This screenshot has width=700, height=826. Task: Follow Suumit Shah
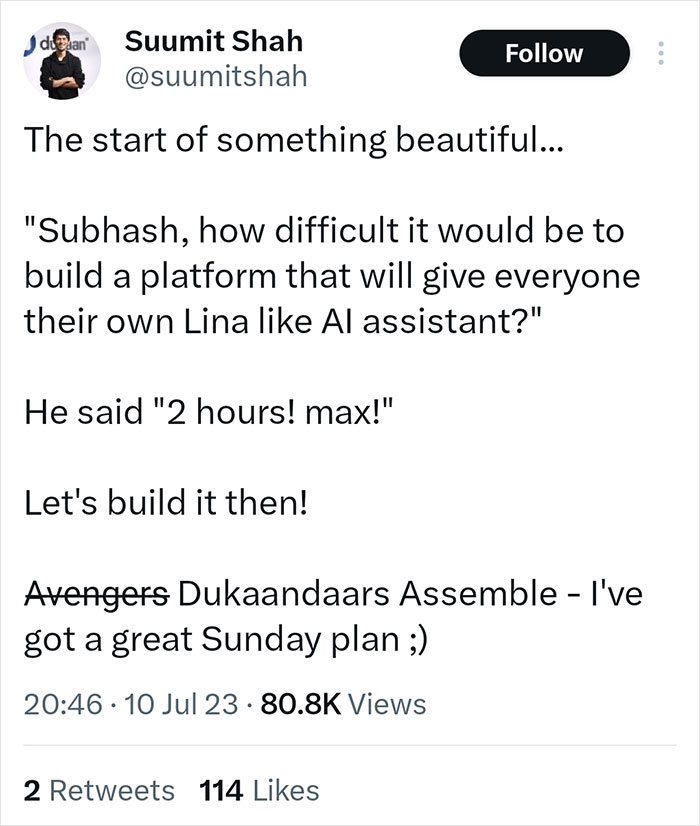tap(544, 53)
